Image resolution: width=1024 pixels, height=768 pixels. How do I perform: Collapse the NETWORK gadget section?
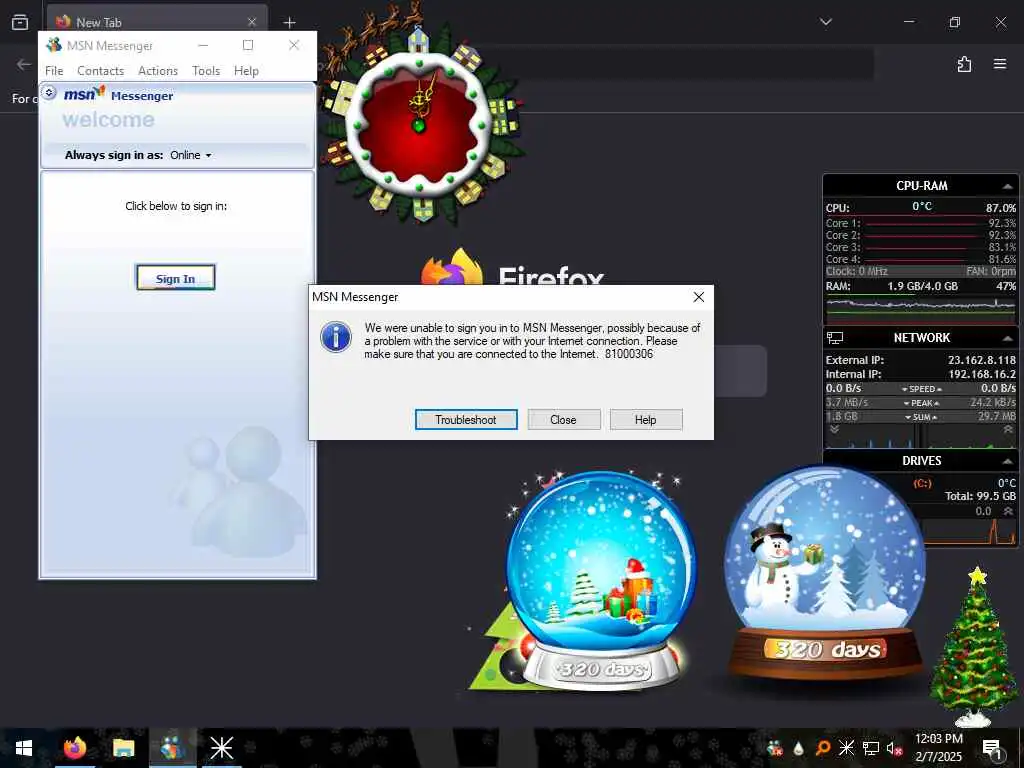pyautogui.click(x=1008, y=338)
